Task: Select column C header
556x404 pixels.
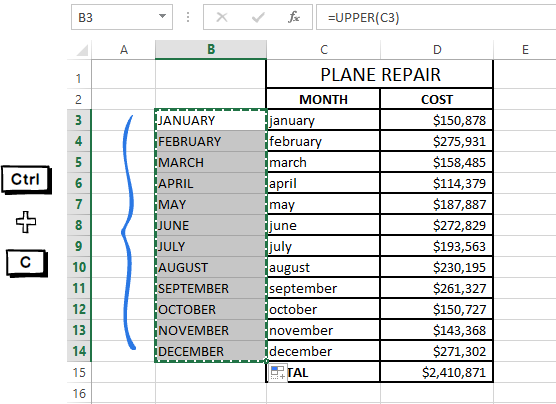Action: point(323,50)
